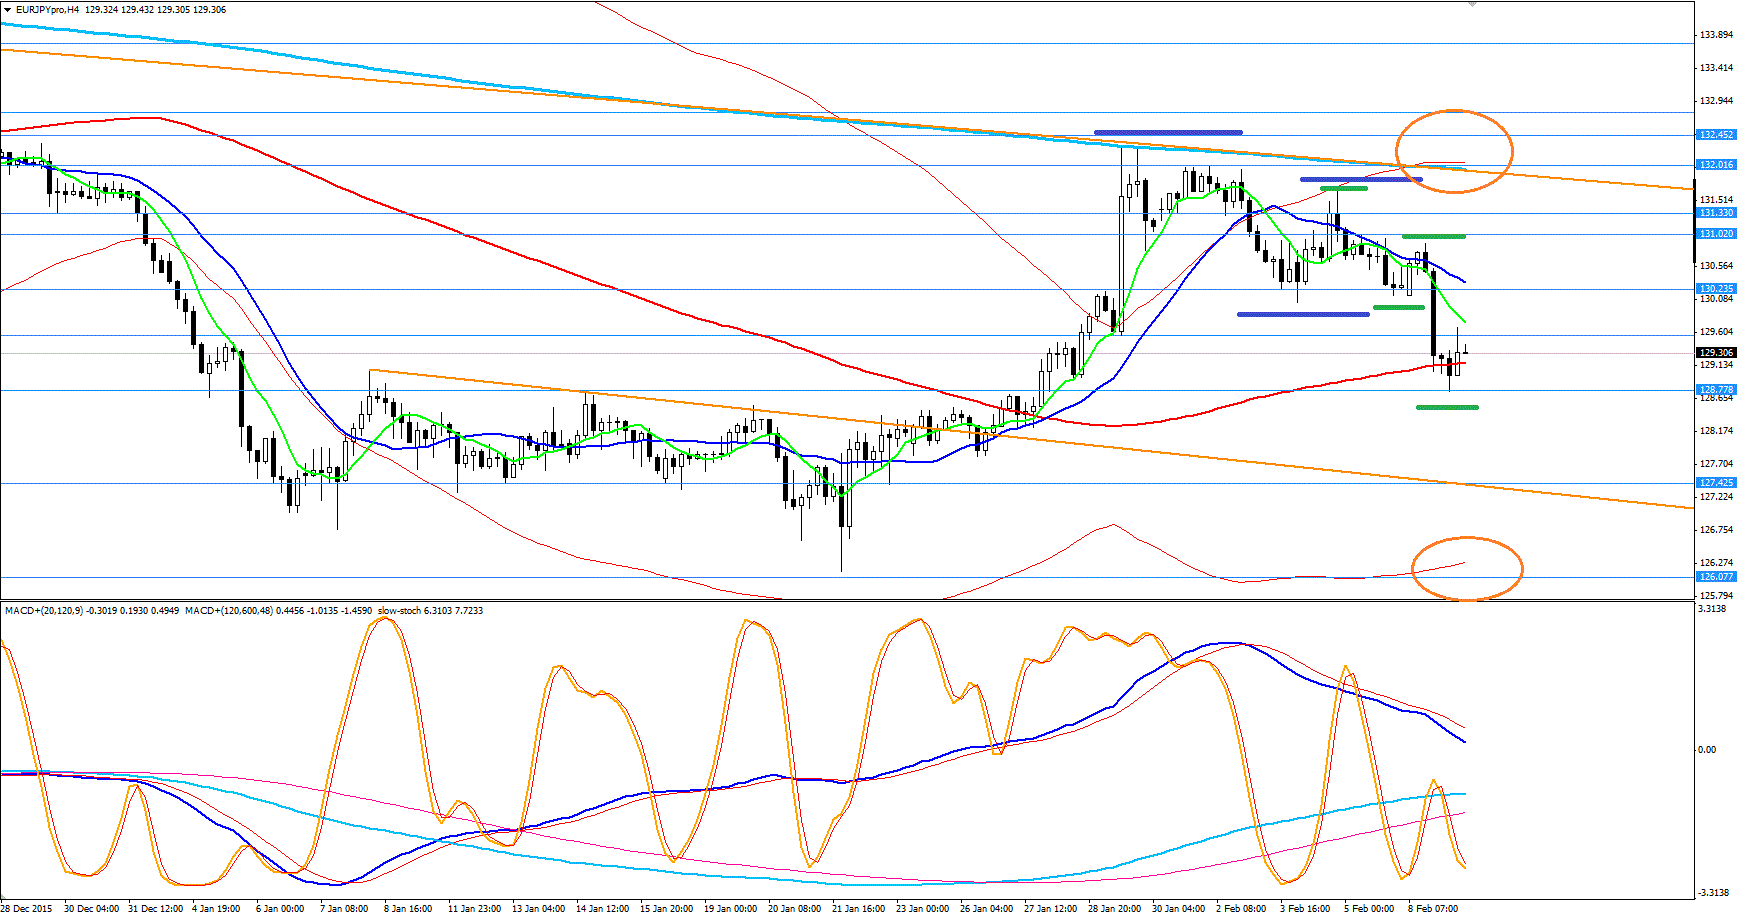1737x917 pixels.
Task: Select the blue price level label 127.425
Action: click(x=1716, y=483)
